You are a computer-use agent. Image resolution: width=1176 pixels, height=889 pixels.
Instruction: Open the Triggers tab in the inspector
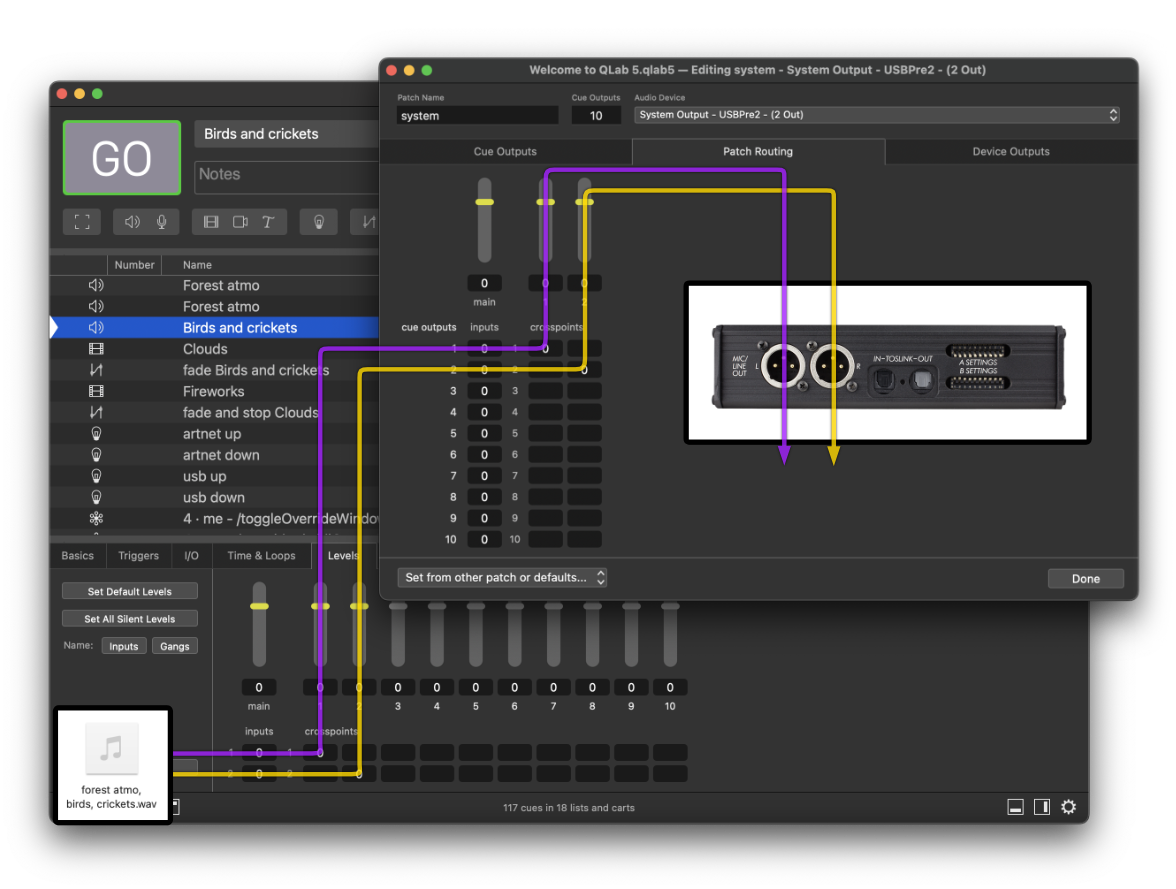(x=138, y=555)
